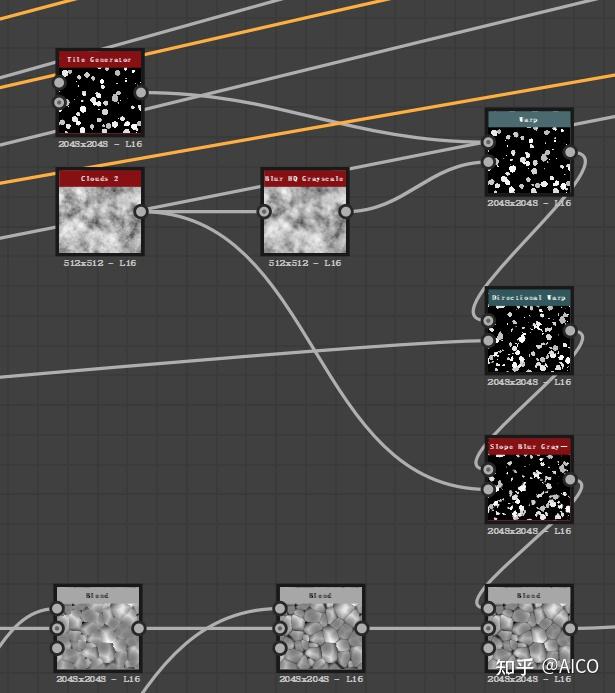Click the Directional Warp output connector
The image size is (615, 693).
pos(570,331)
